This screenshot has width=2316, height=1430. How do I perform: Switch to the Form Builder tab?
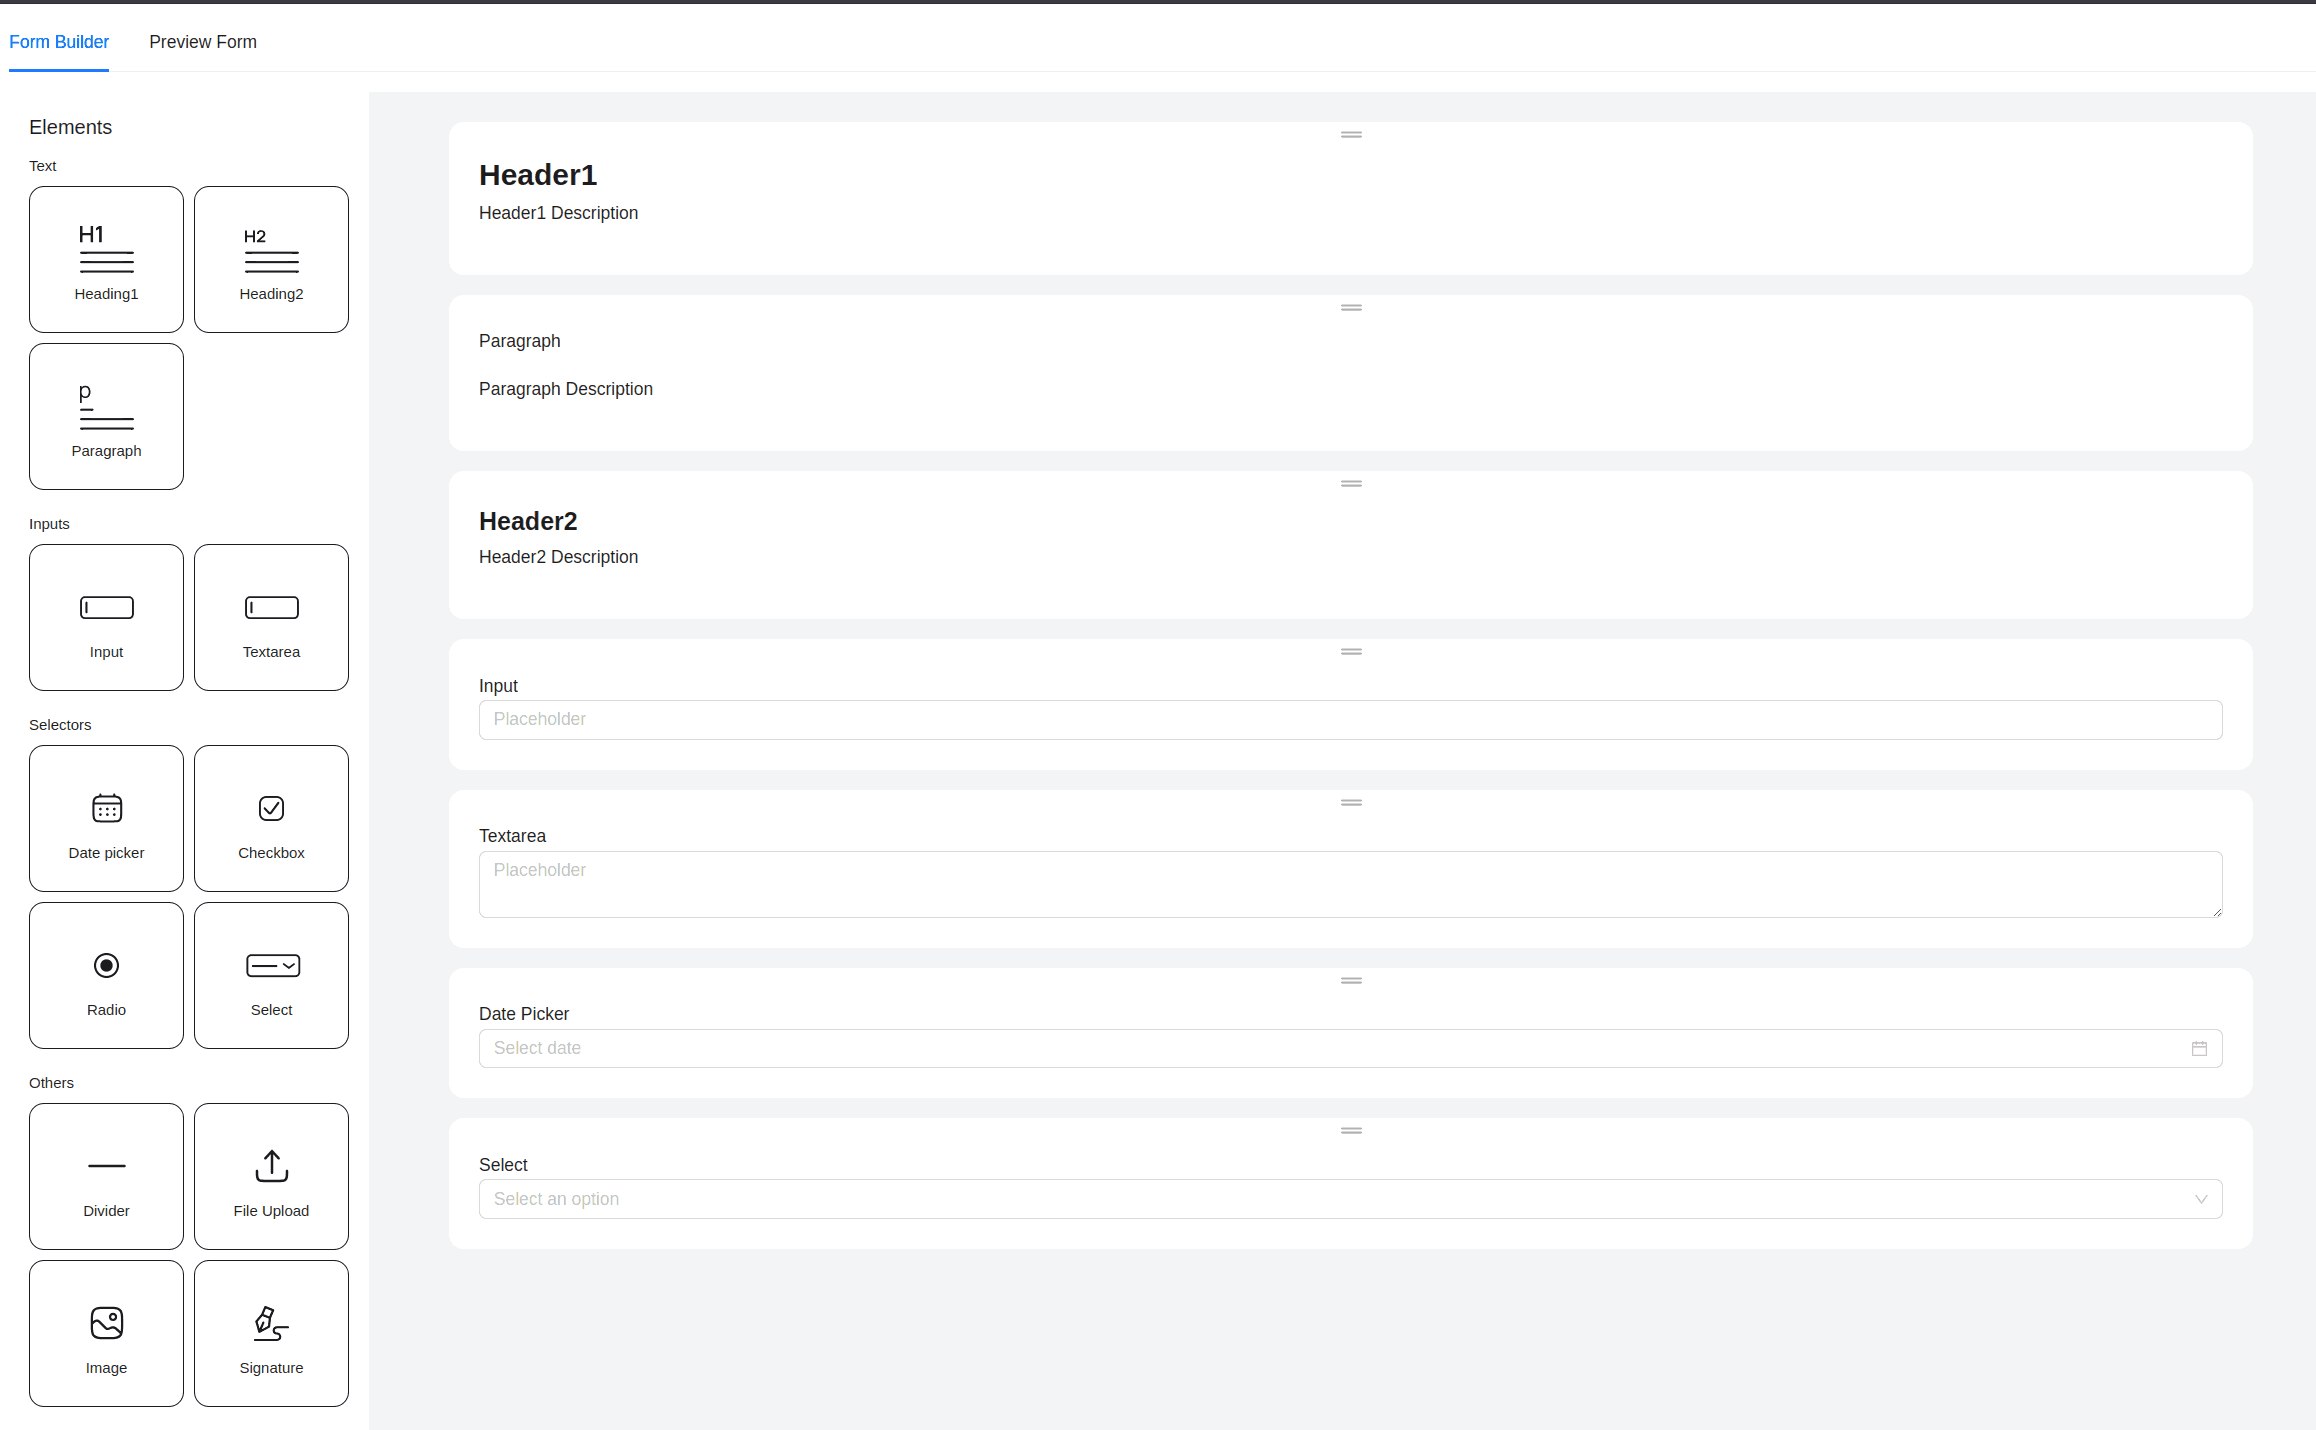[59, 42]
